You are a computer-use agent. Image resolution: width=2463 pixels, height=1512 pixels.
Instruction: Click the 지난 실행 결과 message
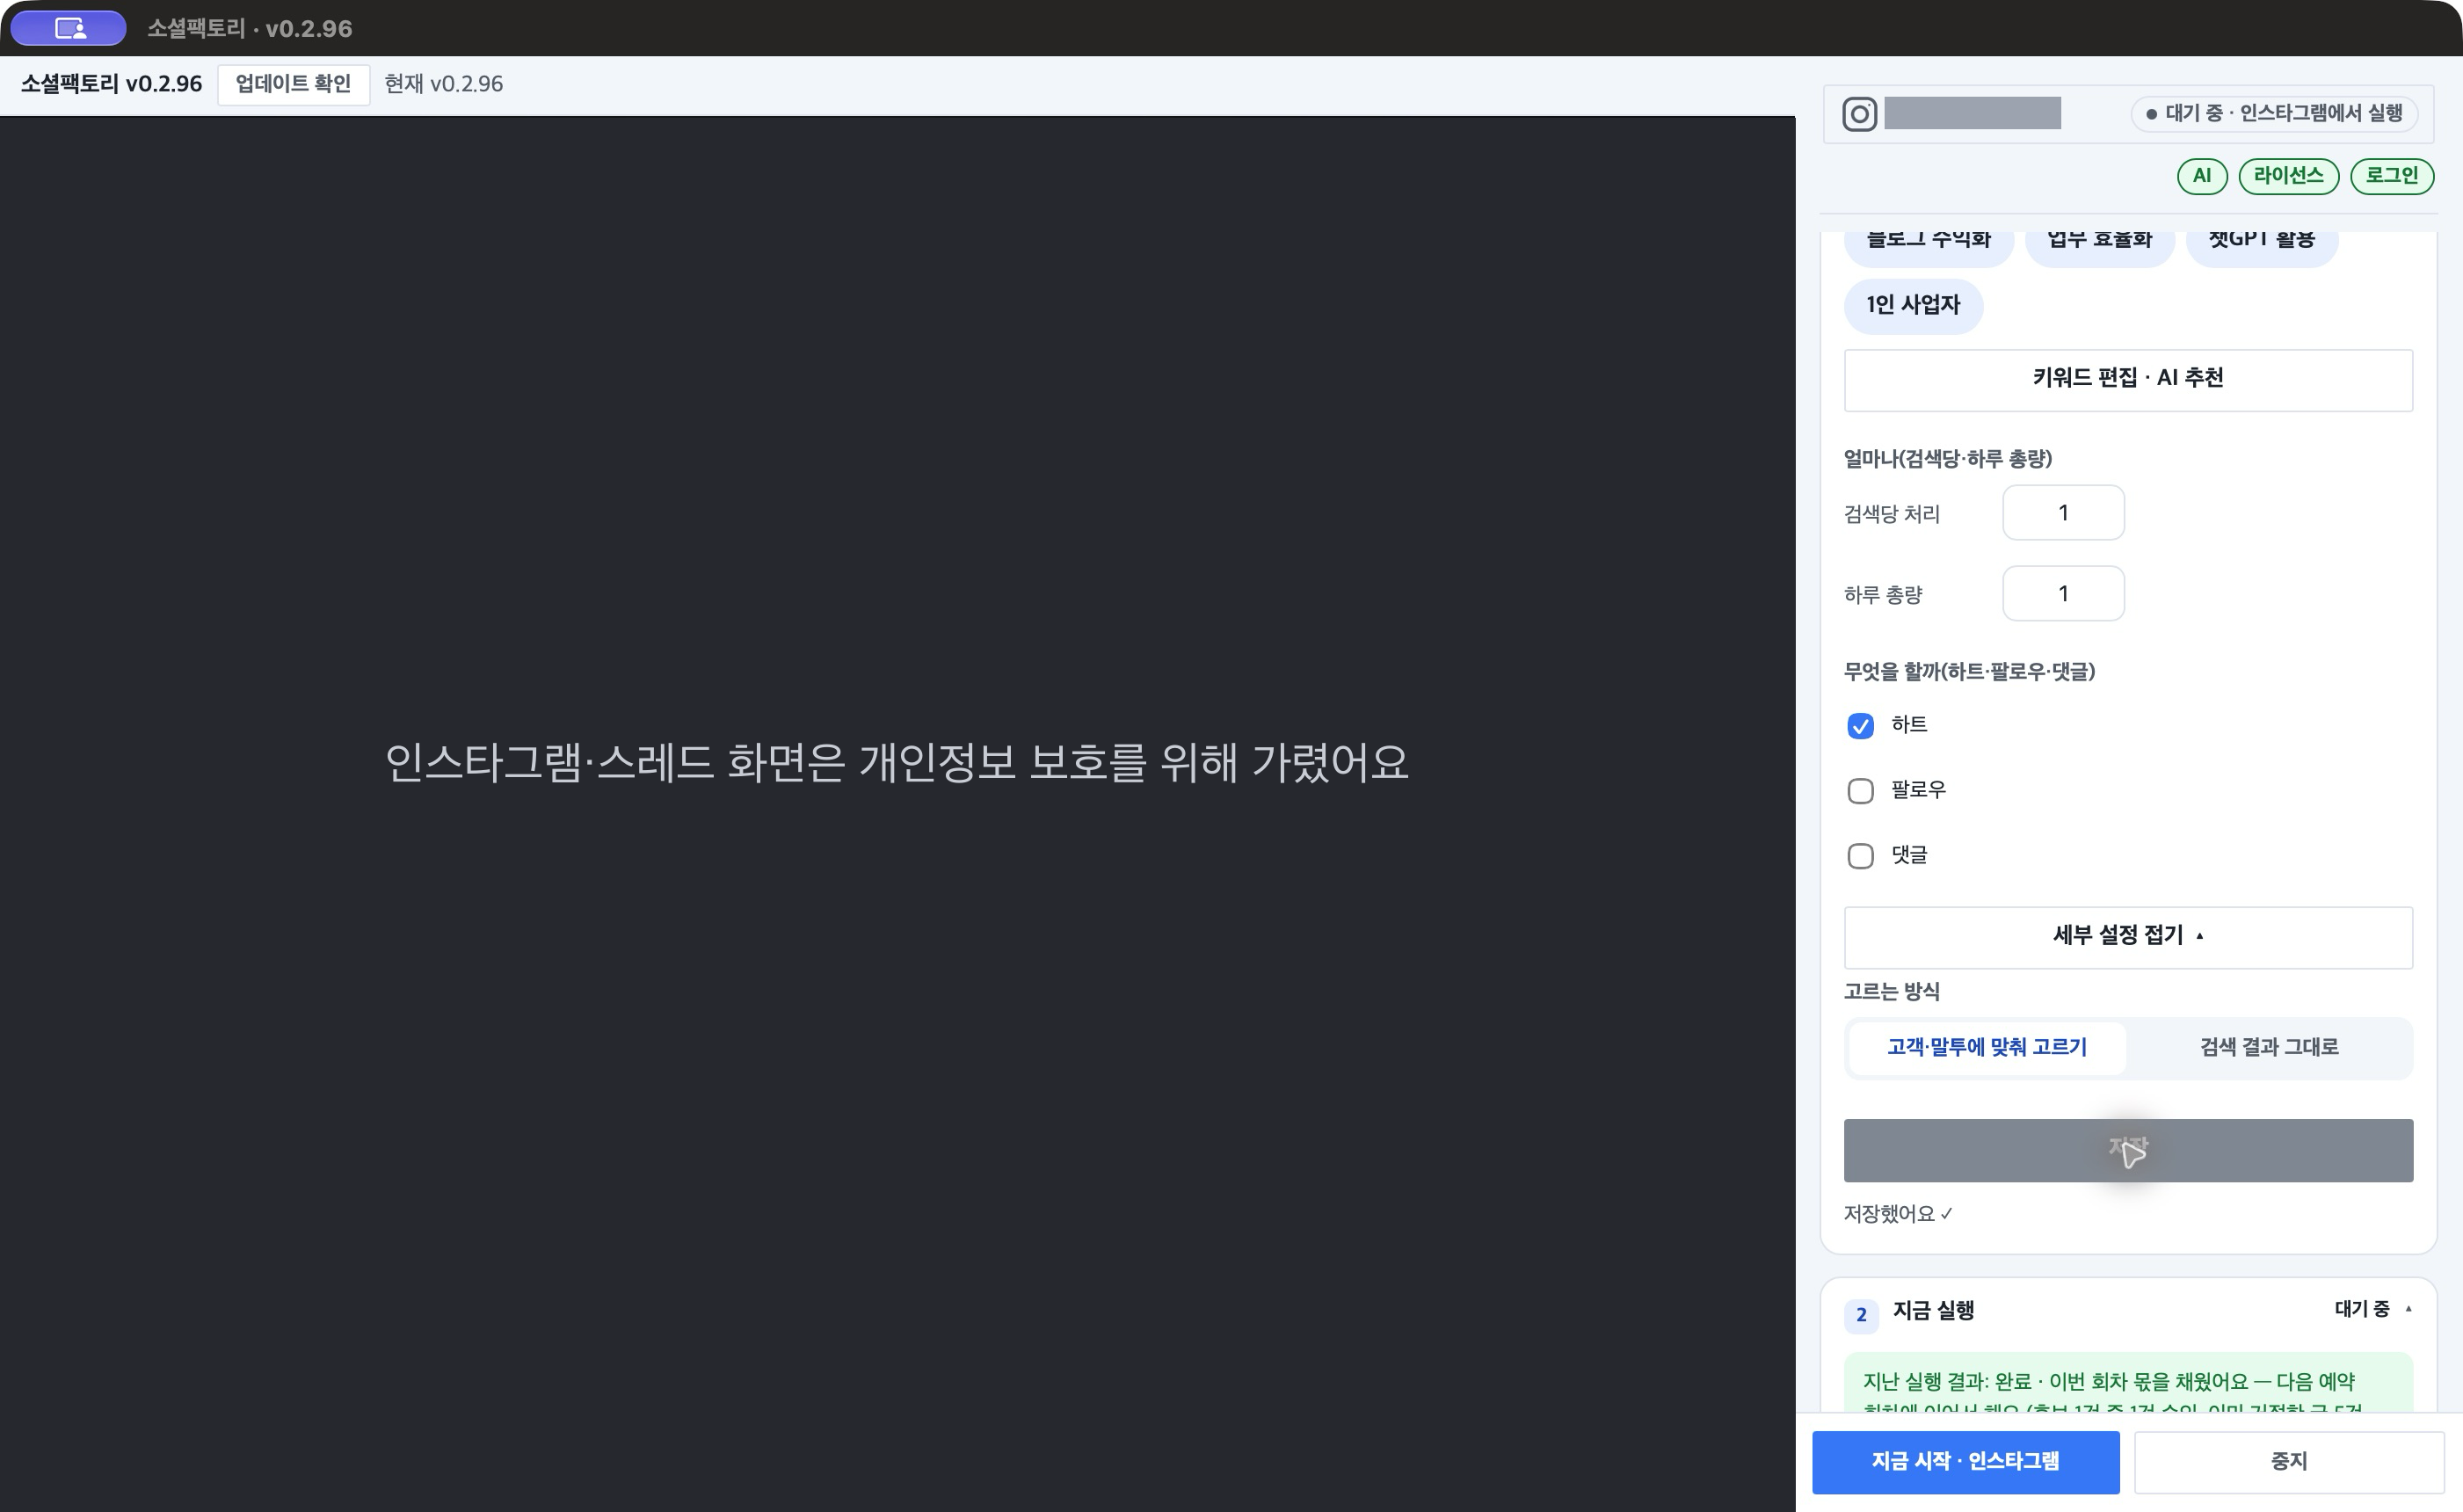2127,1383
